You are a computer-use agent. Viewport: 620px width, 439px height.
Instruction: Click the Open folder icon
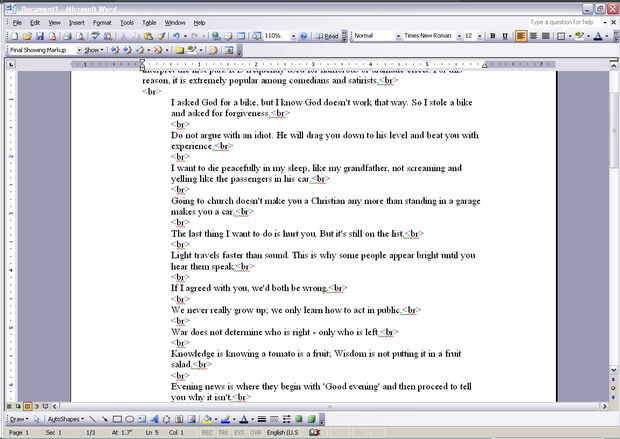[x=27, y=36]
